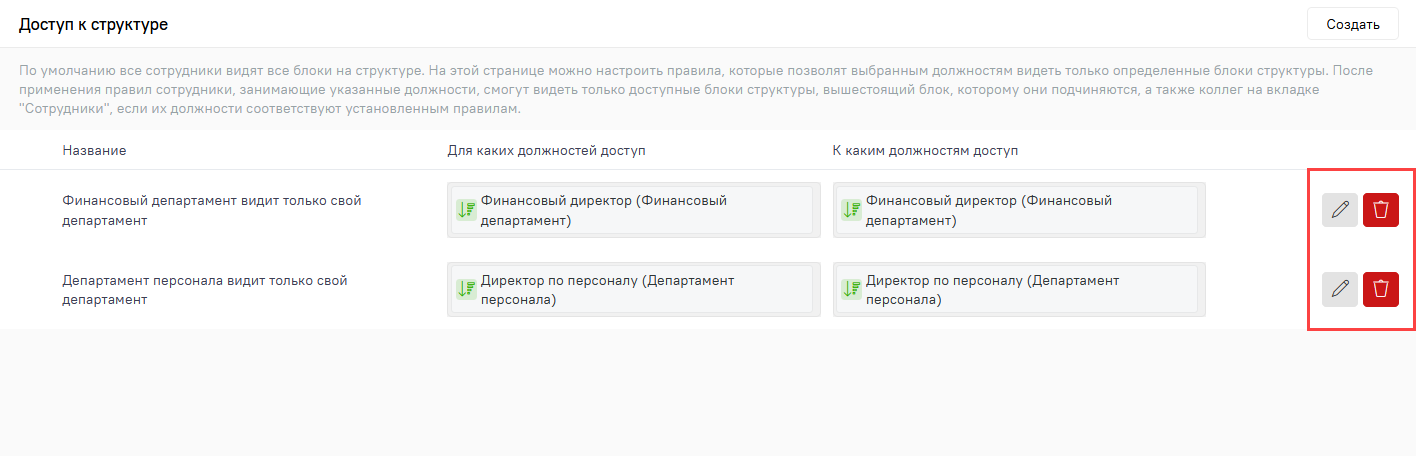Click the Для каких должностей доступ header
This screenshot has height=456, width=1416.
point(546,150)
